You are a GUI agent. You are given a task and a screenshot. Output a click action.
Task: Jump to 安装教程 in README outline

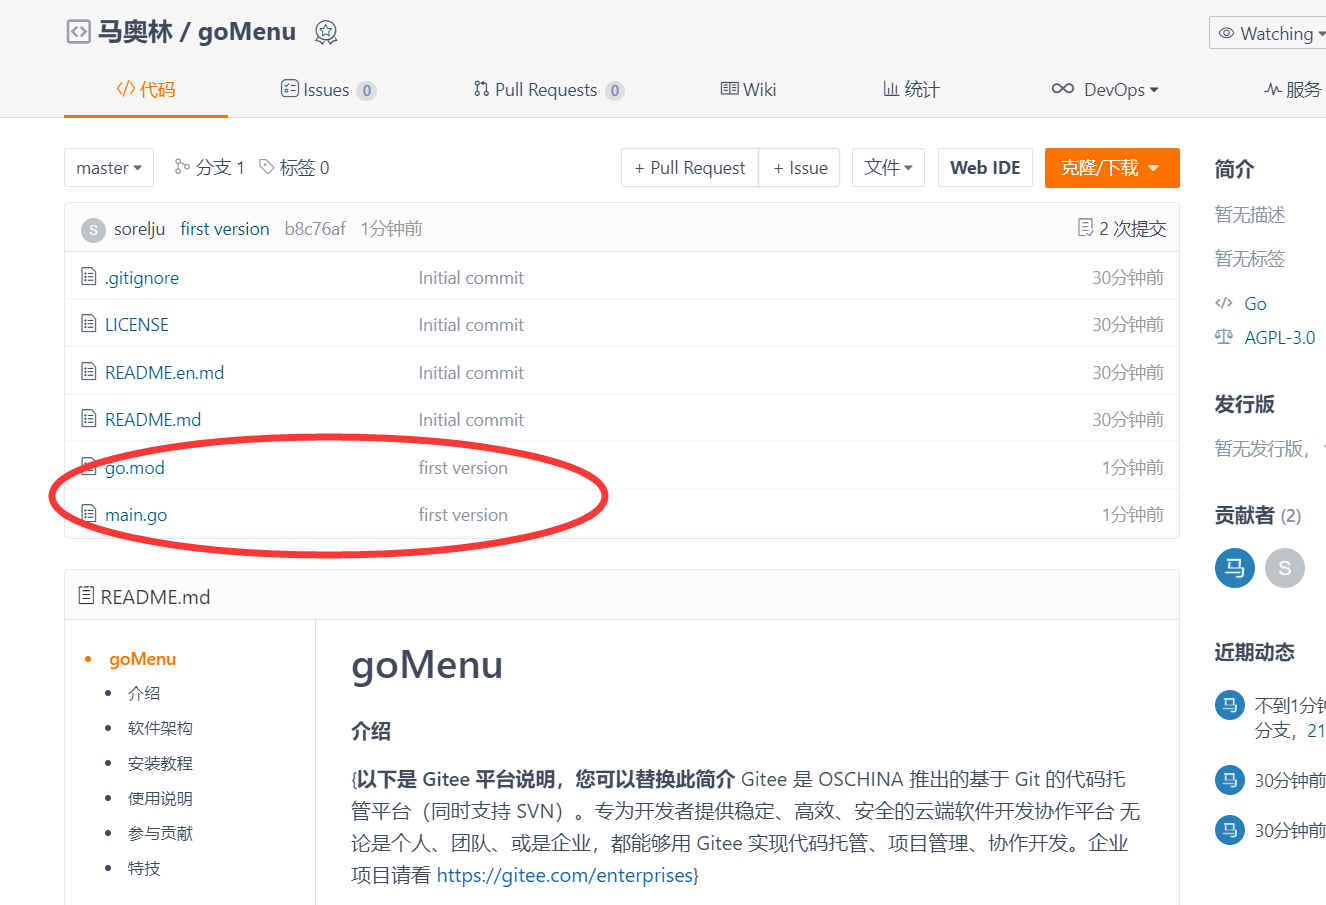(x=160, y=763)
